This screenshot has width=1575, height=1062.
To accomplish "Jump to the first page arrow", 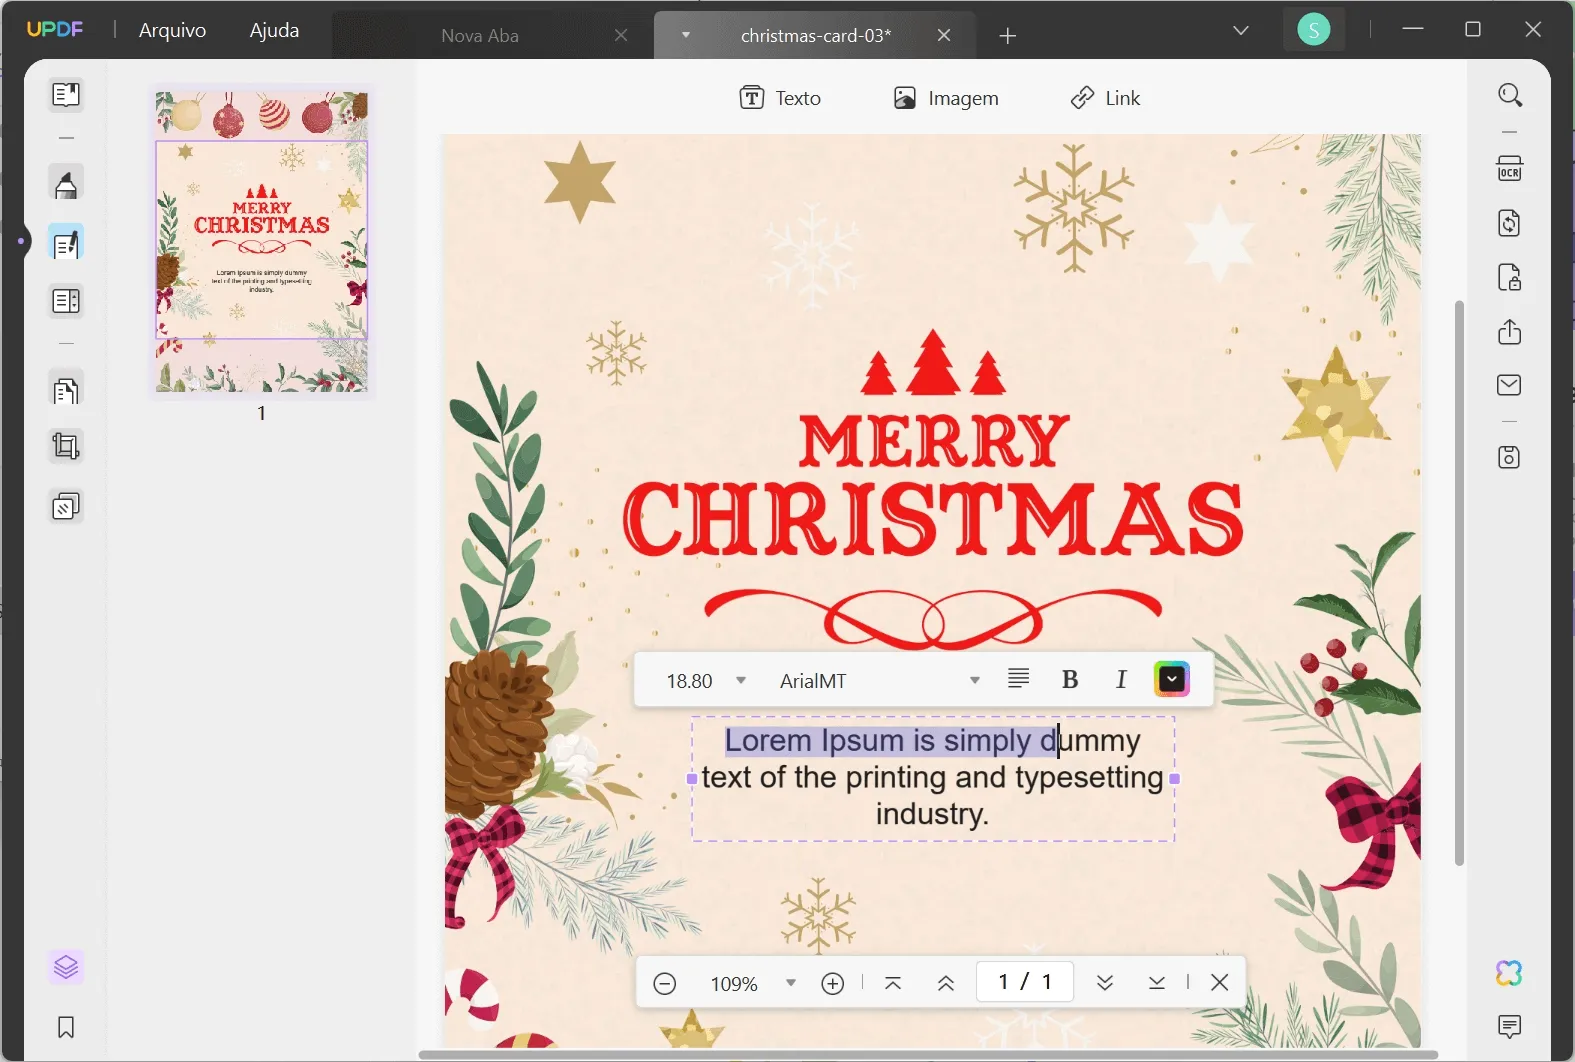I will tap(893, 983).
